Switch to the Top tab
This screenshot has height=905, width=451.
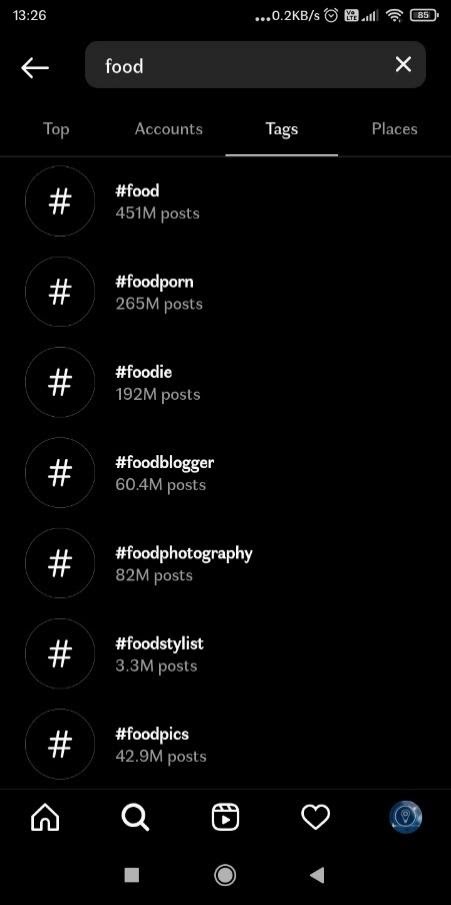[56, 129]
